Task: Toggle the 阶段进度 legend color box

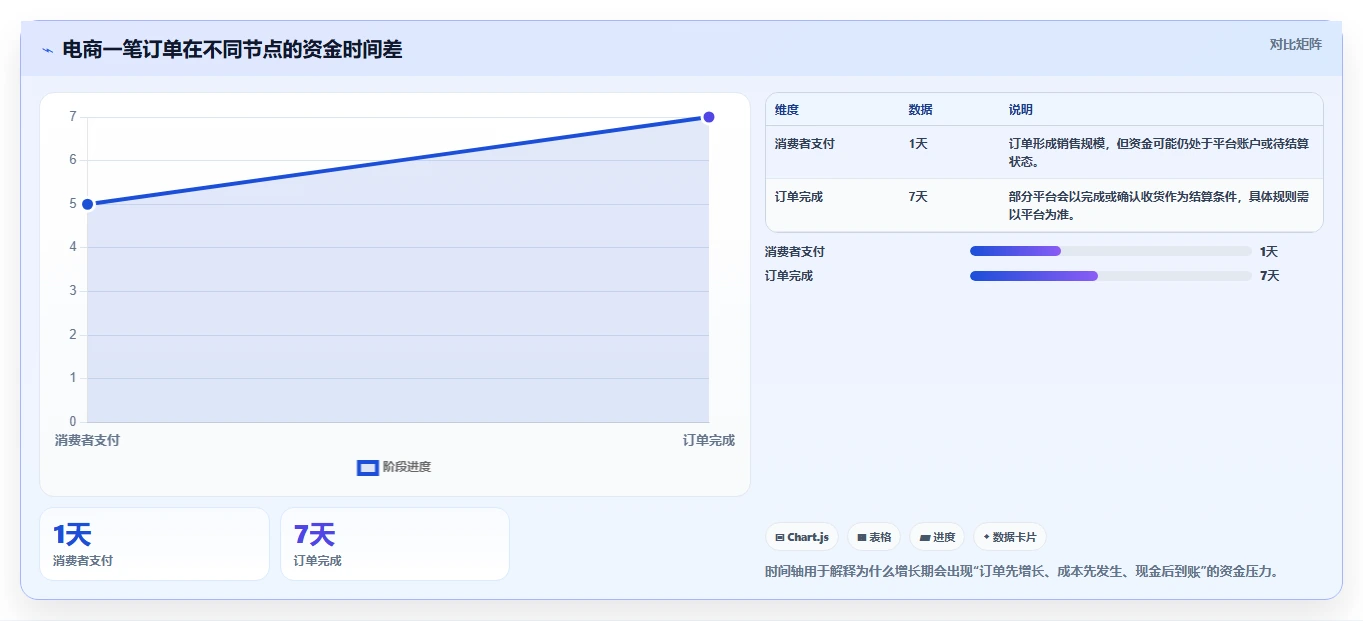Action: [x=367, y=467]
